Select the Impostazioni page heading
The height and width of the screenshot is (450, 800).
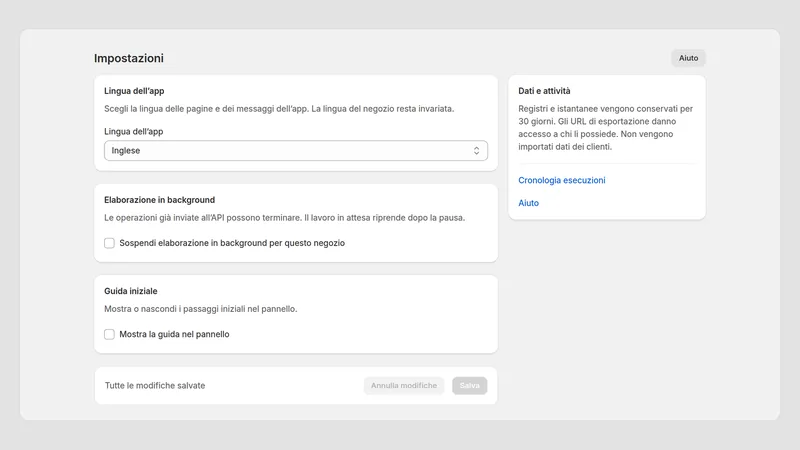pyautogui.click(x=129, y=58)
